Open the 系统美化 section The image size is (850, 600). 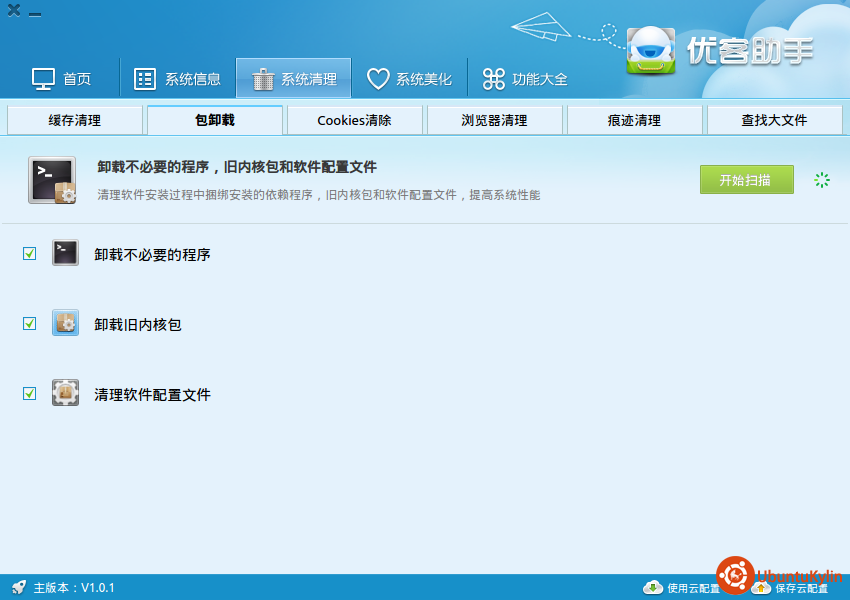click(409, 79)
